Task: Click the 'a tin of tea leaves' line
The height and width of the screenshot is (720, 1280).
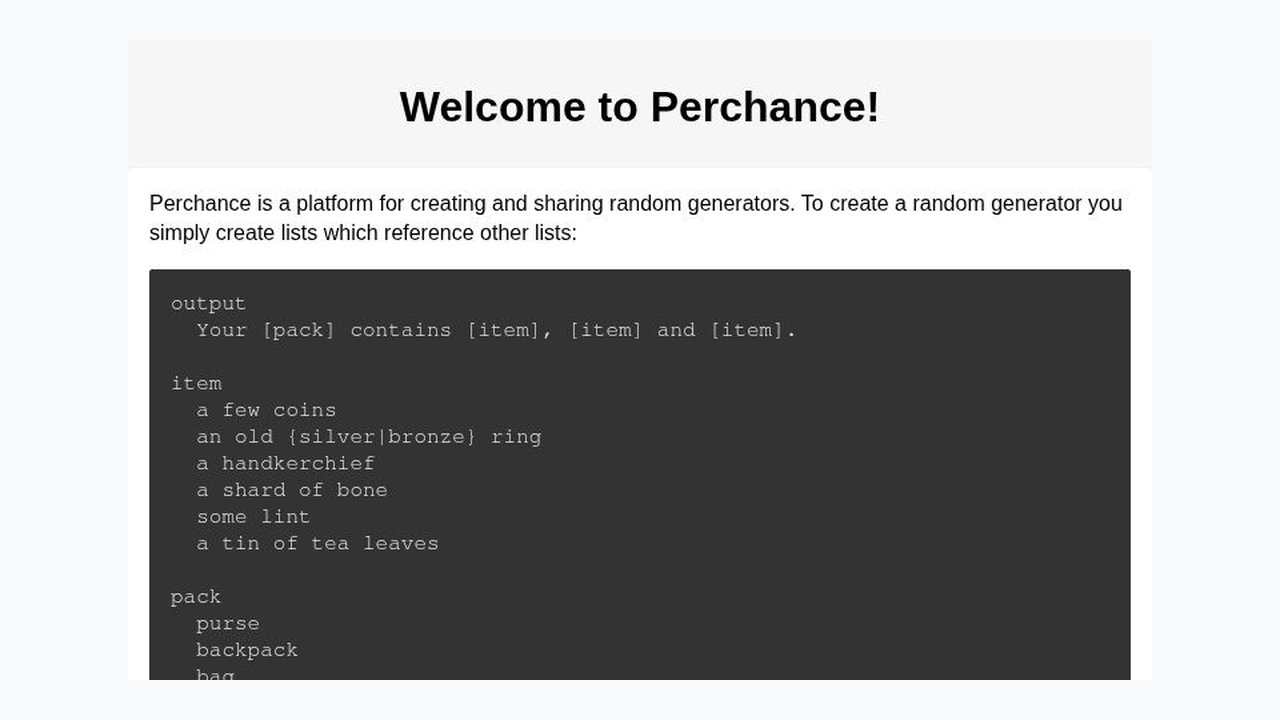Action: click(318, 543)
